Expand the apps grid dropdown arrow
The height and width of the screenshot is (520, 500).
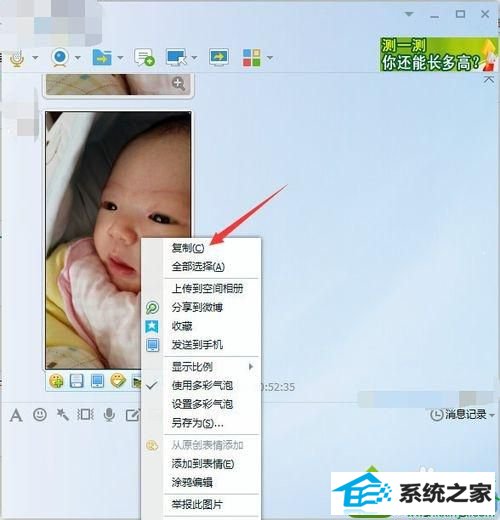click(270, 58)
